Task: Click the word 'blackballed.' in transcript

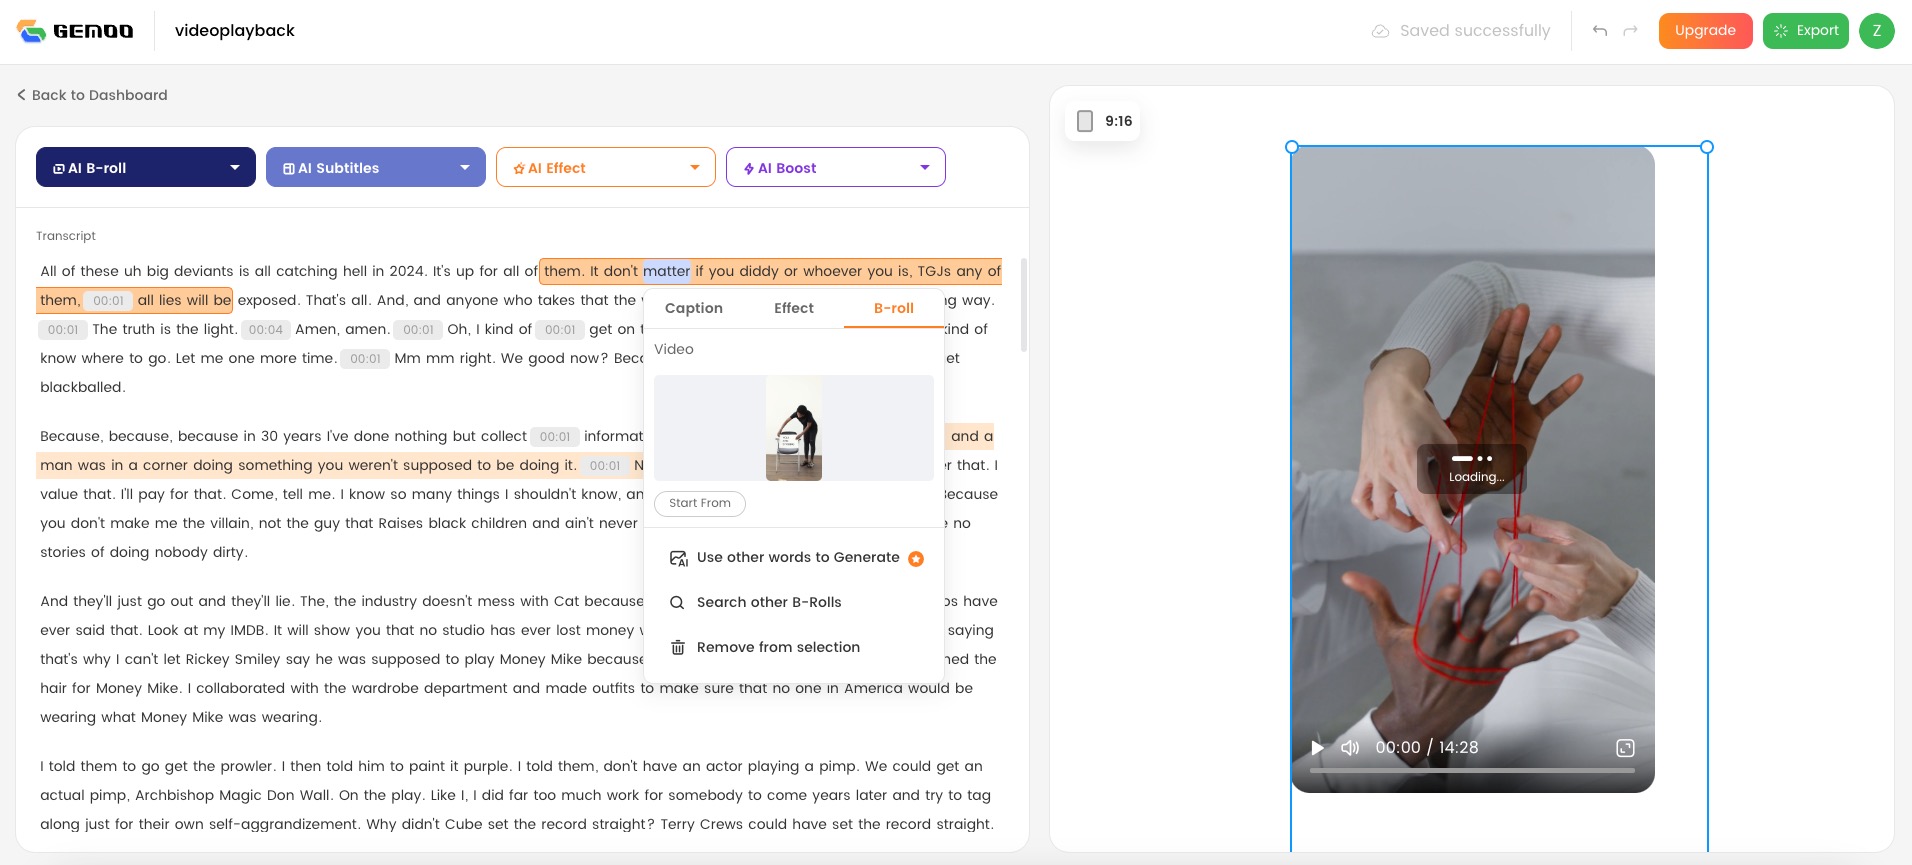Action: 83,387
